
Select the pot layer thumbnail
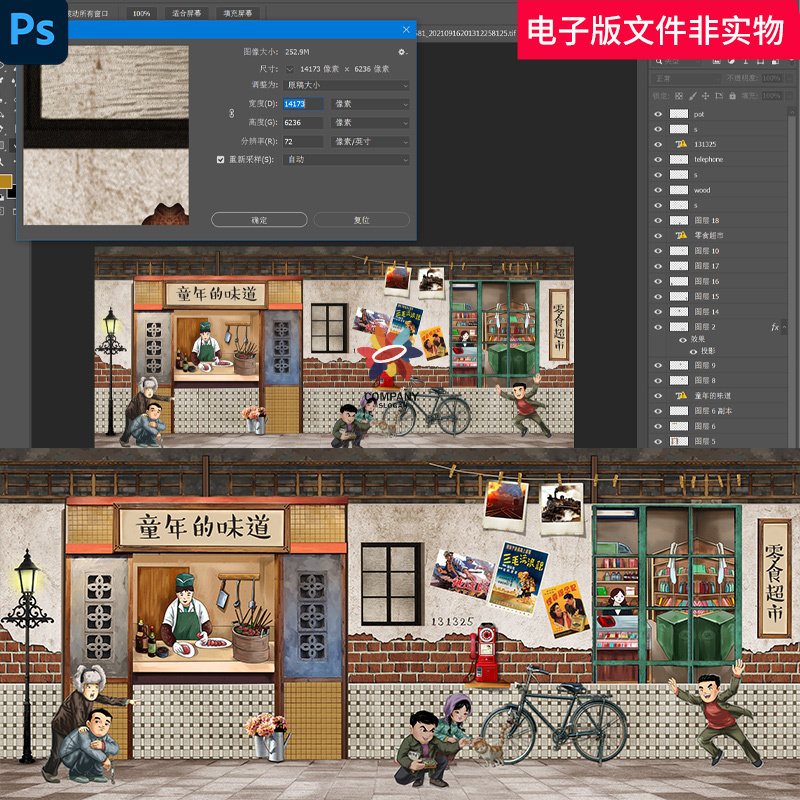[x=679, y=114]
